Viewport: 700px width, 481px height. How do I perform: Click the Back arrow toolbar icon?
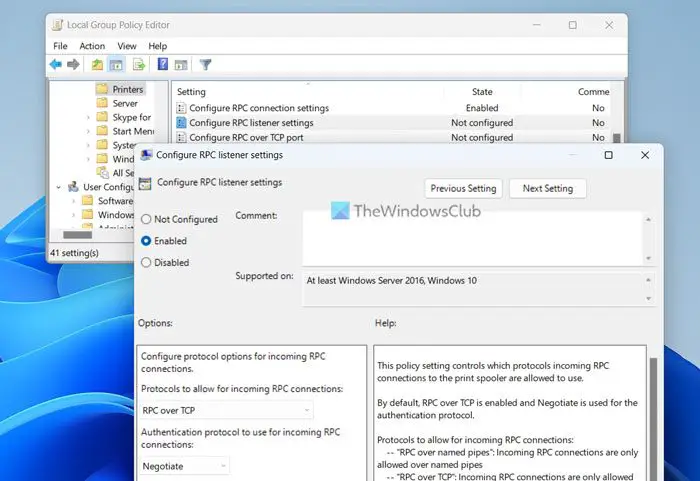[x=55, y=65]
